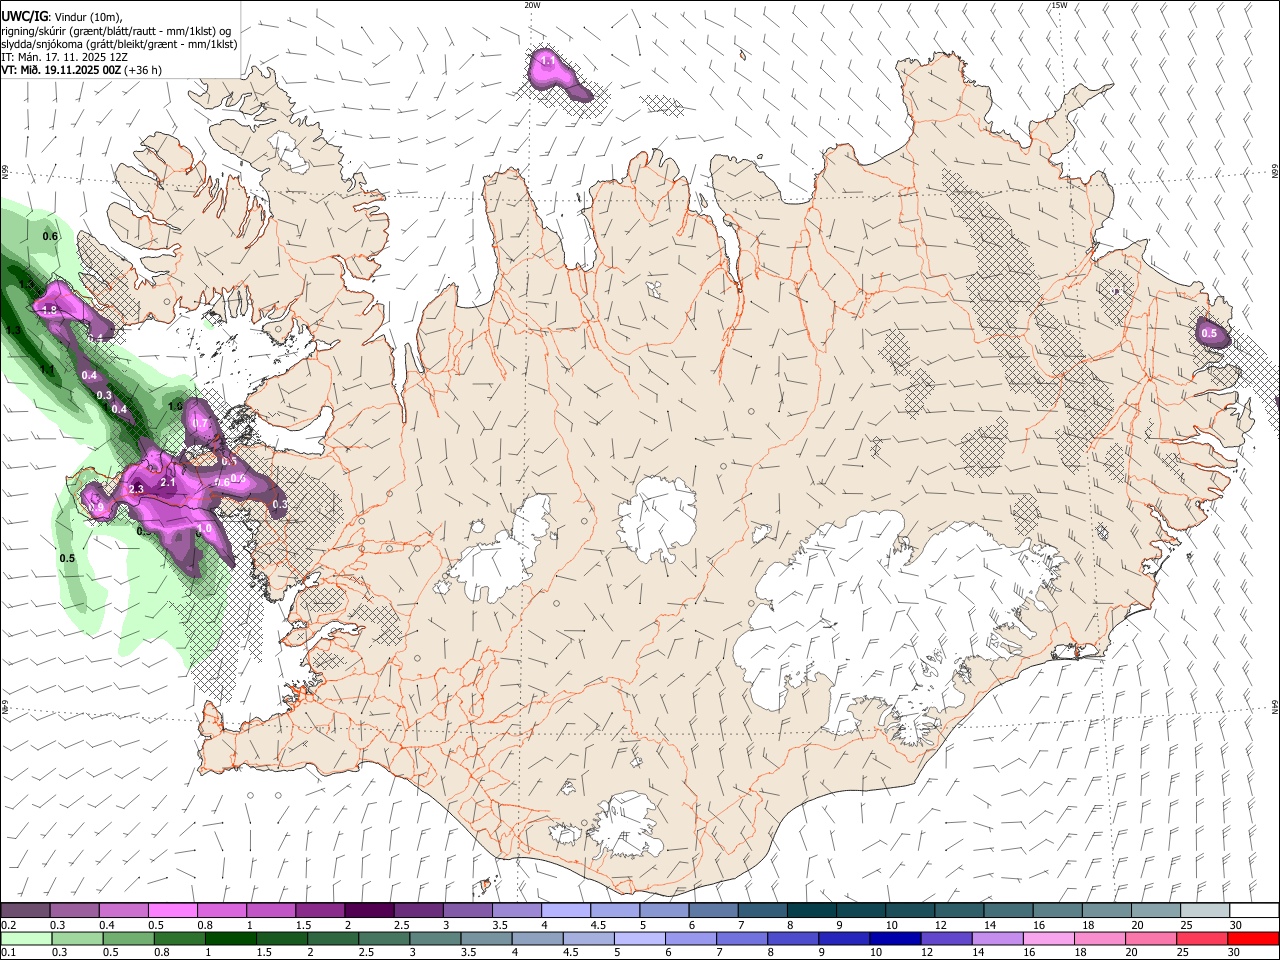Click the 0.5 value on the east-coast purple patch
This screenshot has width=1280, height=960.
tap(1209, 333)
